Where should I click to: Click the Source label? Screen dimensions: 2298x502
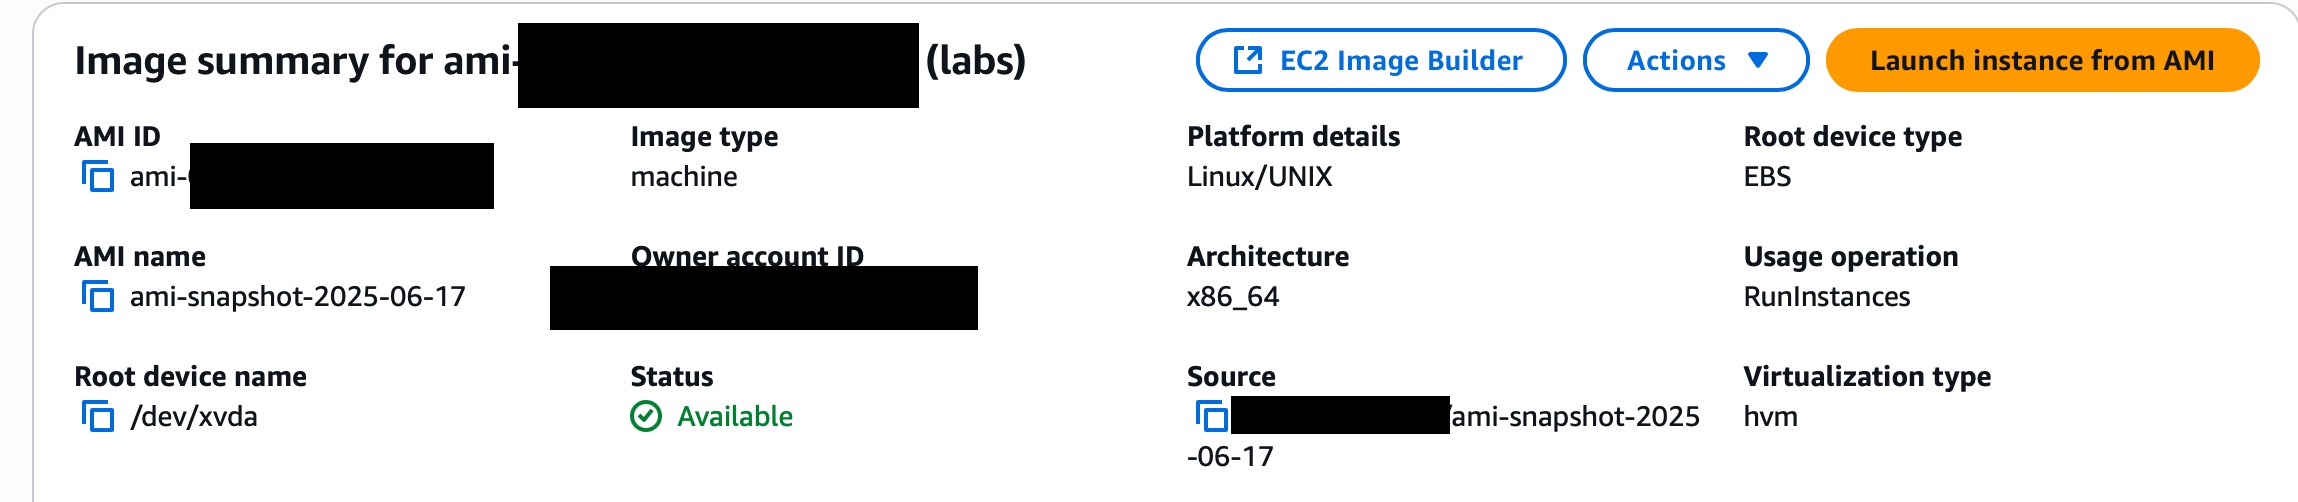(1231, 376)
